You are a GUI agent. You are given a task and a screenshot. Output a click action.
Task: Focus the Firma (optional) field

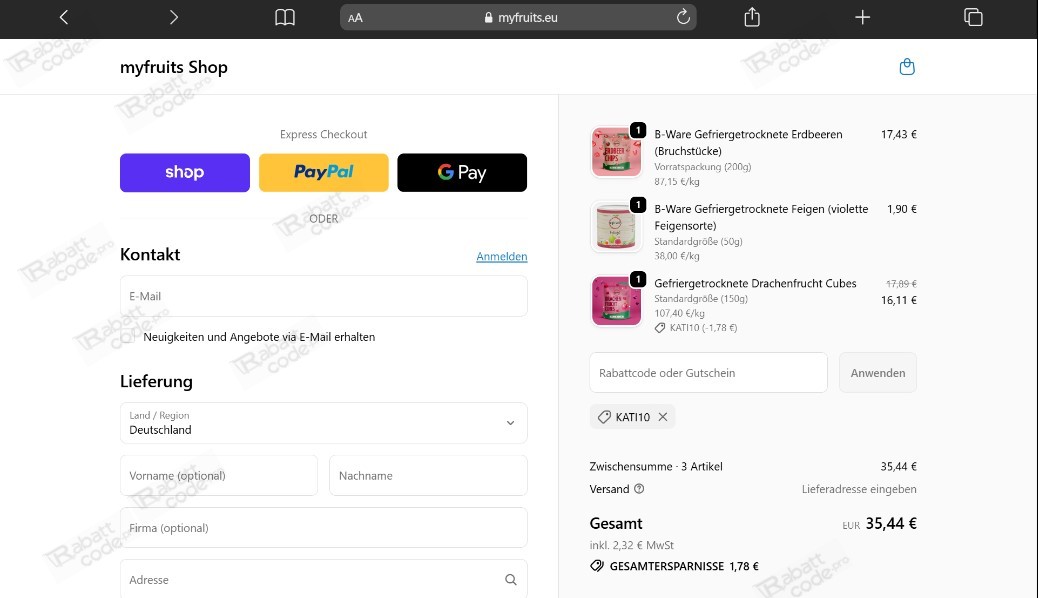pos(324,528)
